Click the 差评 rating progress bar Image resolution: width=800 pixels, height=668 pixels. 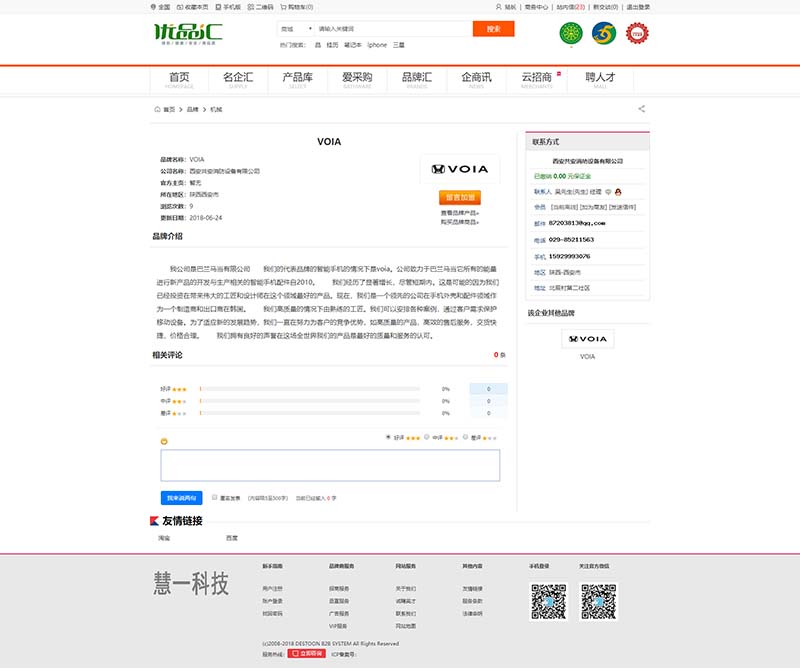[310, 413]
